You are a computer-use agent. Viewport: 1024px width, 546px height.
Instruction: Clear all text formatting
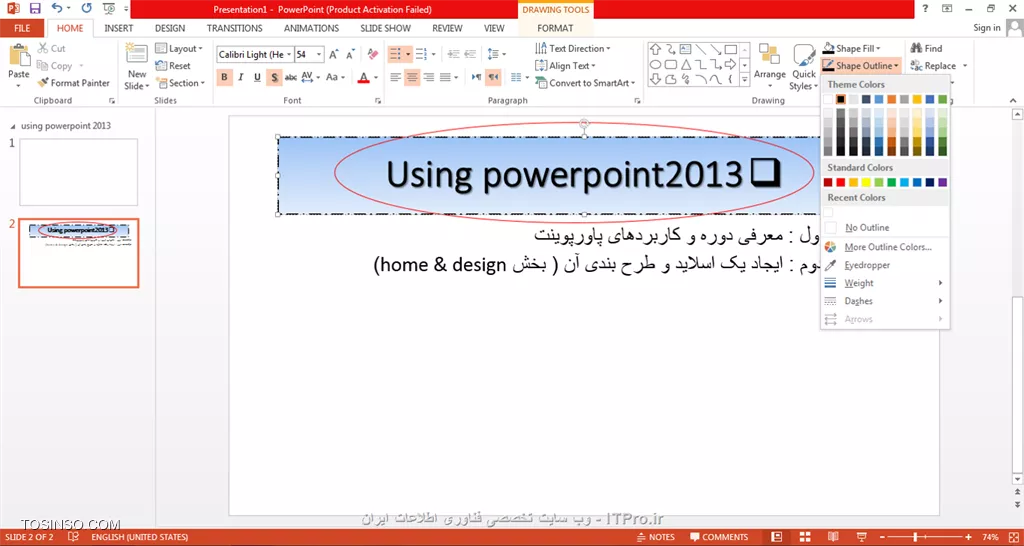[373, 54]
